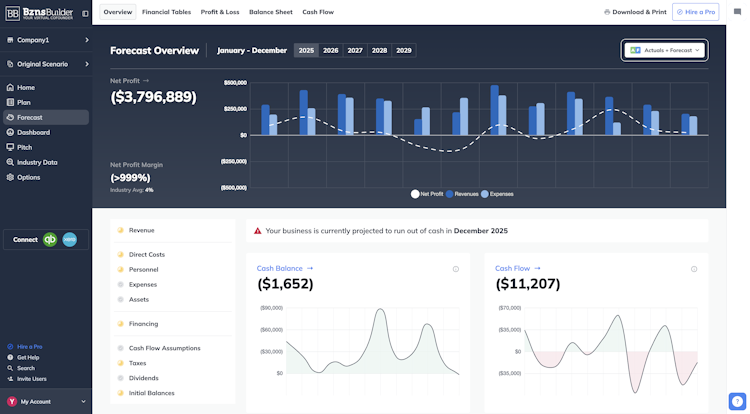The height and width of the screenshot is (414, 750).
Task: Open the Actuals + Forecast dropdown
Action: [664, 50]
